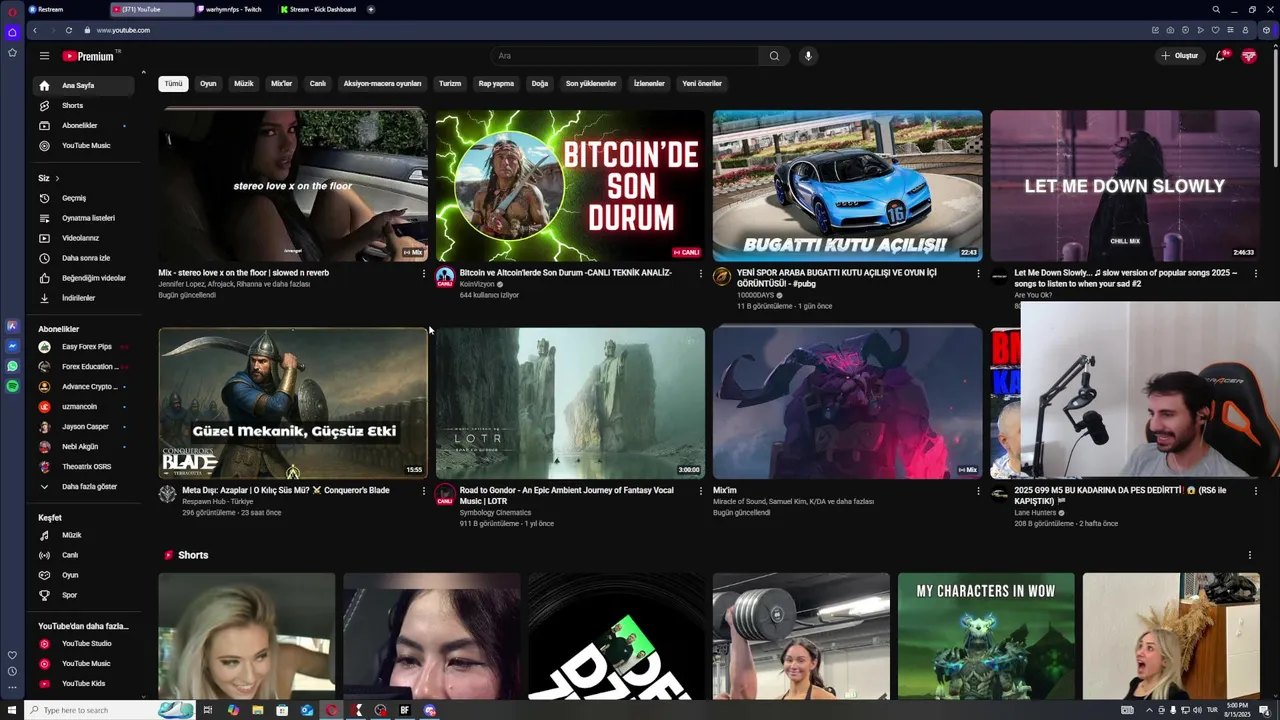Open Bitcoin'de Son Durum live thumbnail
Image resolution: width=1280 pixels, height=720 pixels.
click(x=570, y=185)
